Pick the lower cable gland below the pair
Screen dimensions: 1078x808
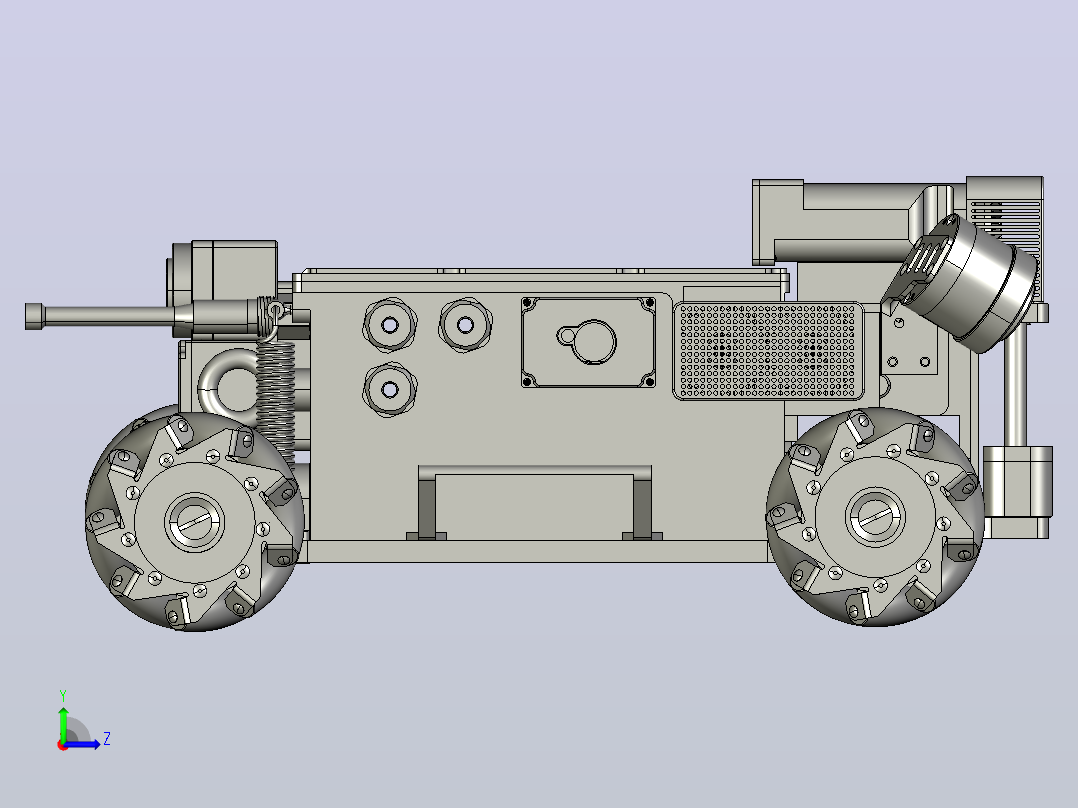click(390, 390)
